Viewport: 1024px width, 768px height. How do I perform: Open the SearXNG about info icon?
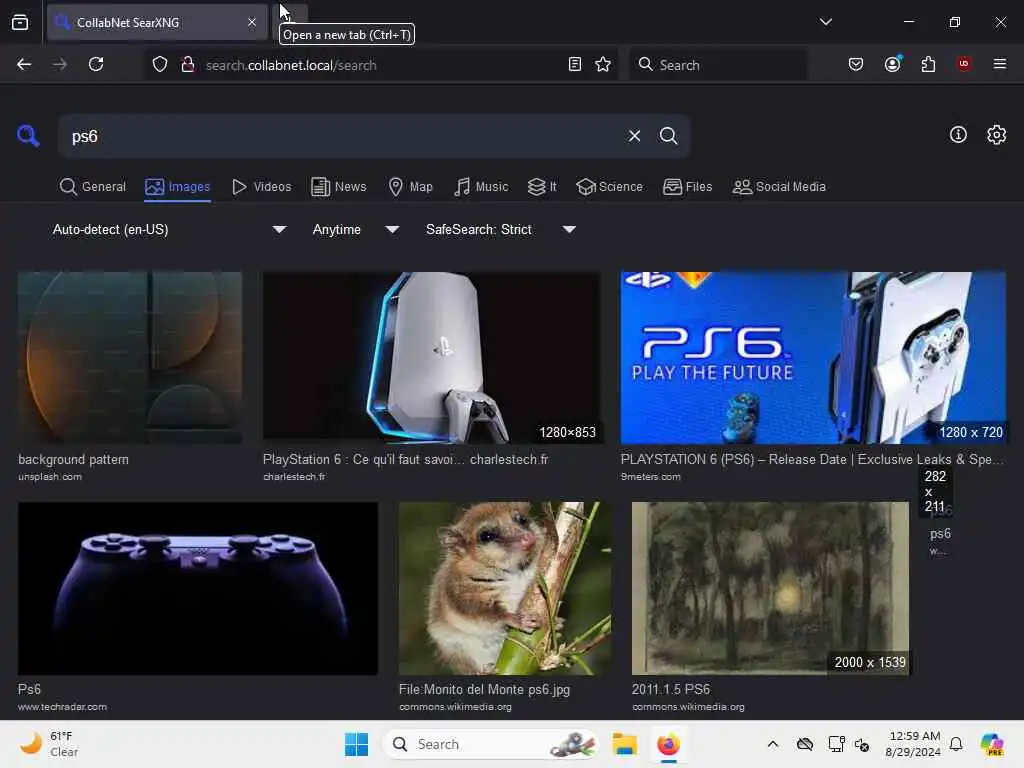958,135
